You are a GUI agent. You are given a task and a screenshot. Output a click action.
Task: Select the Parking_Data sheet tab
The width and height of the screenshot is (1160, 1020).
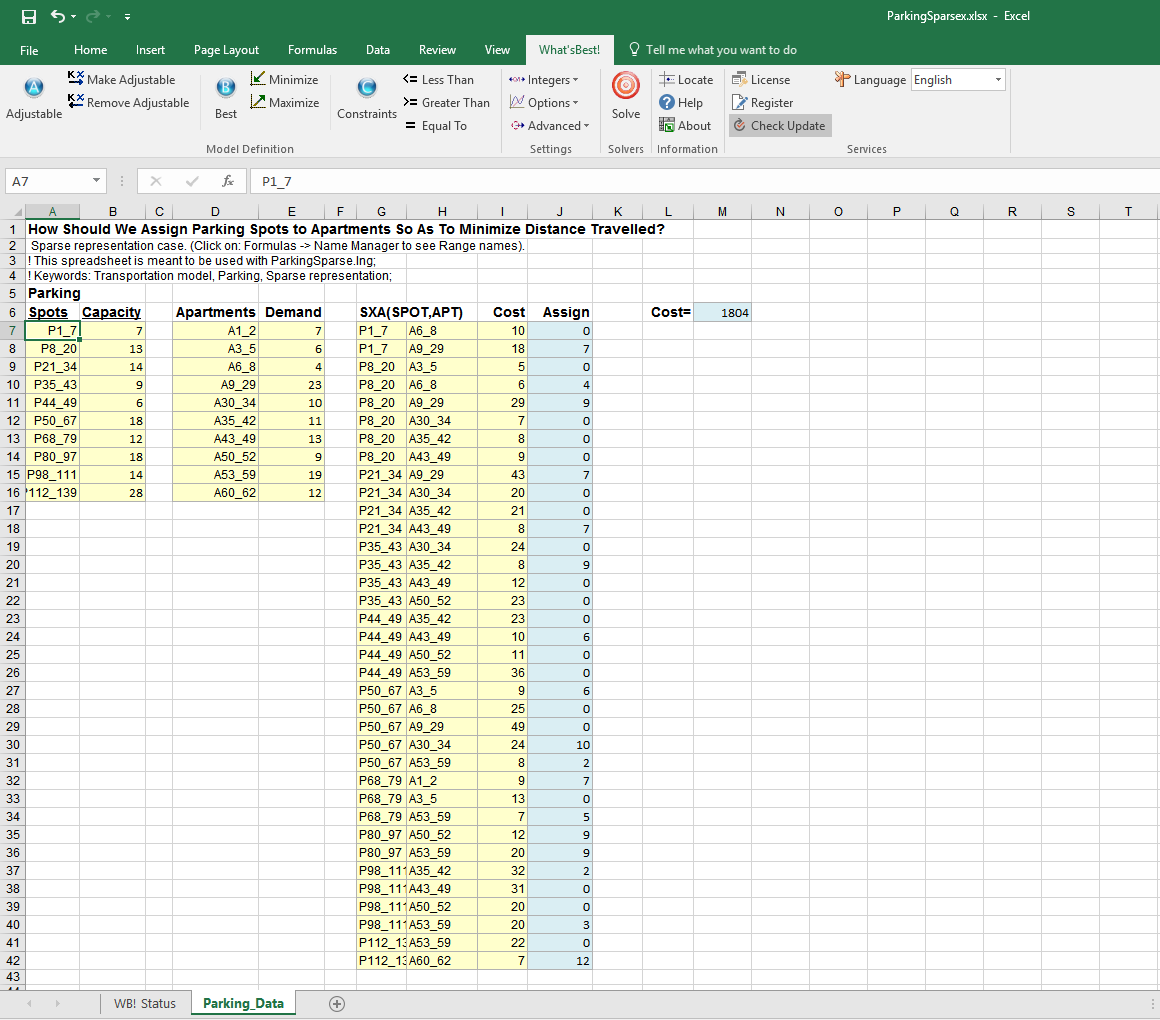tap(243, 1004)
